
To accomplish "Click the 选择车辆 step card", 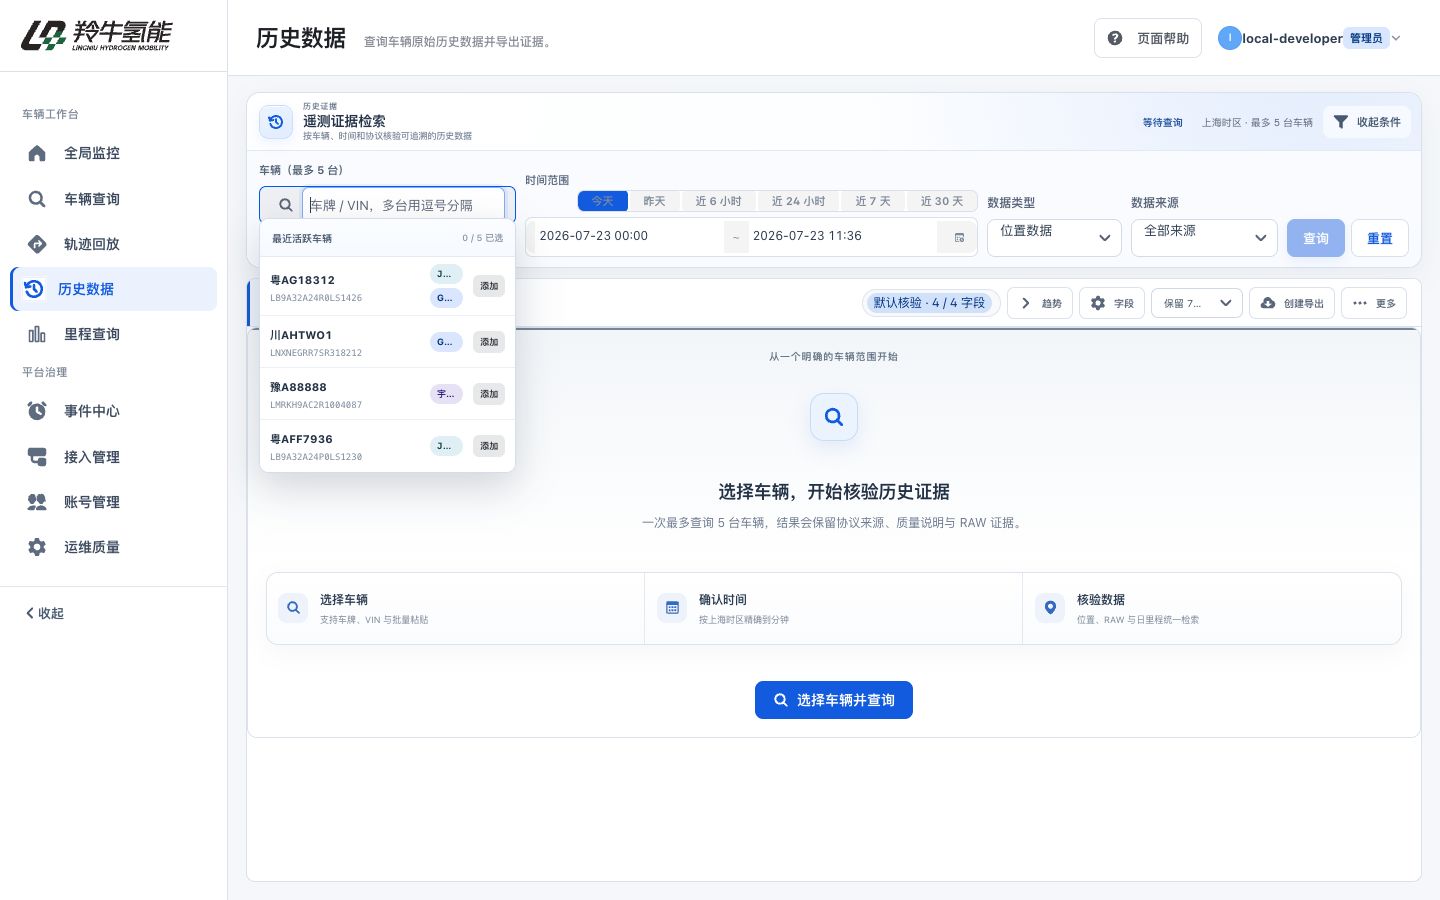I will pyautogui.click(x=456, y=608).
